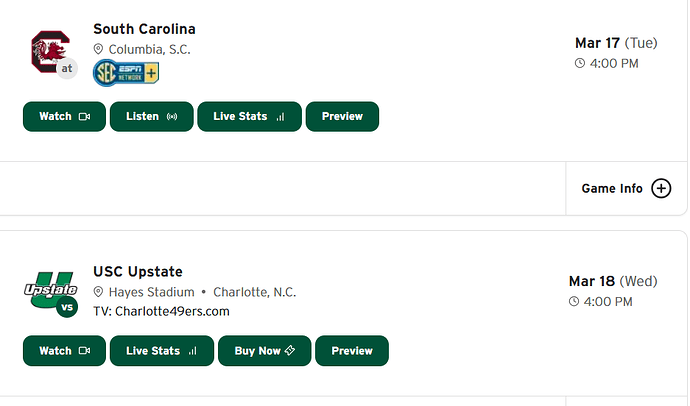Click the South Carolina Gamecocks logo

50,50
